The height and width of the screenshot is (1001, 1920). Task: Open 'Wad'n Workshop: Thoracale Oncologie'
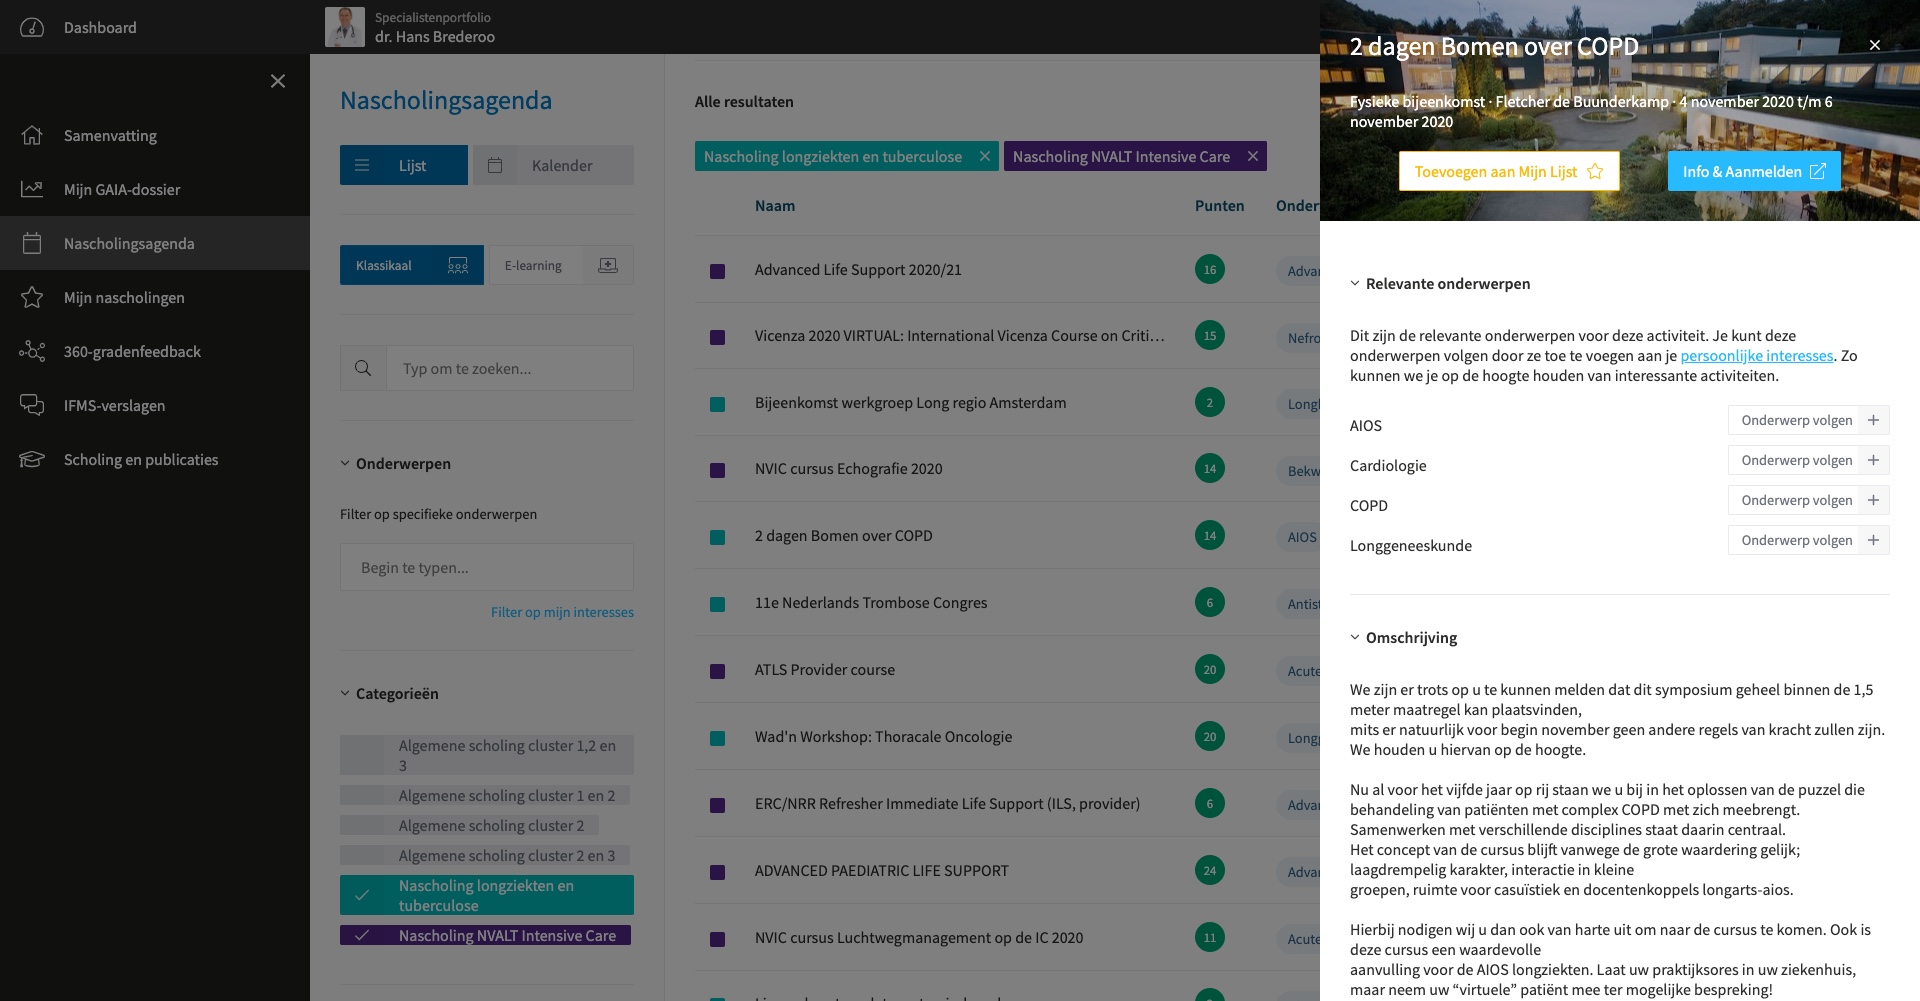click(883, 736)
